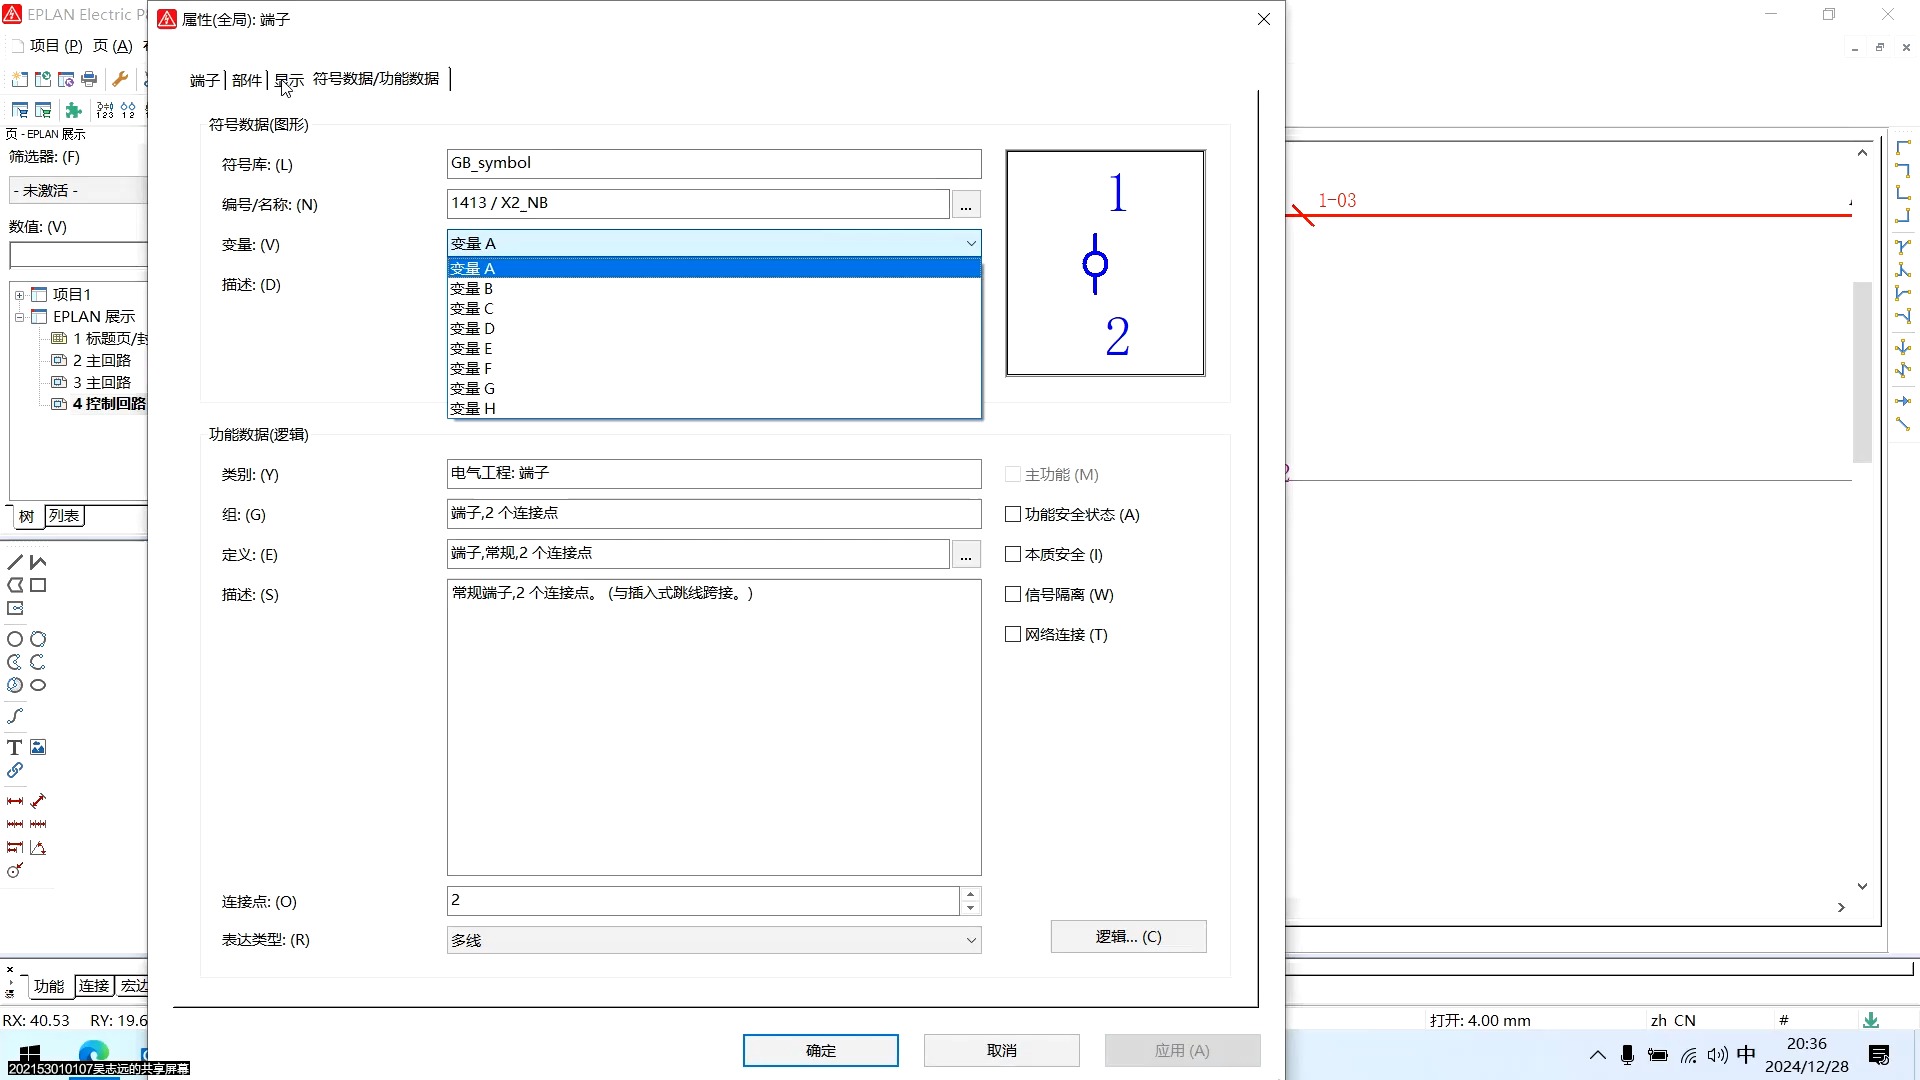Toggle 信号隔离 (W) checkbox
This screenshot has width=1920, height=1080.
click(1013, 594)
